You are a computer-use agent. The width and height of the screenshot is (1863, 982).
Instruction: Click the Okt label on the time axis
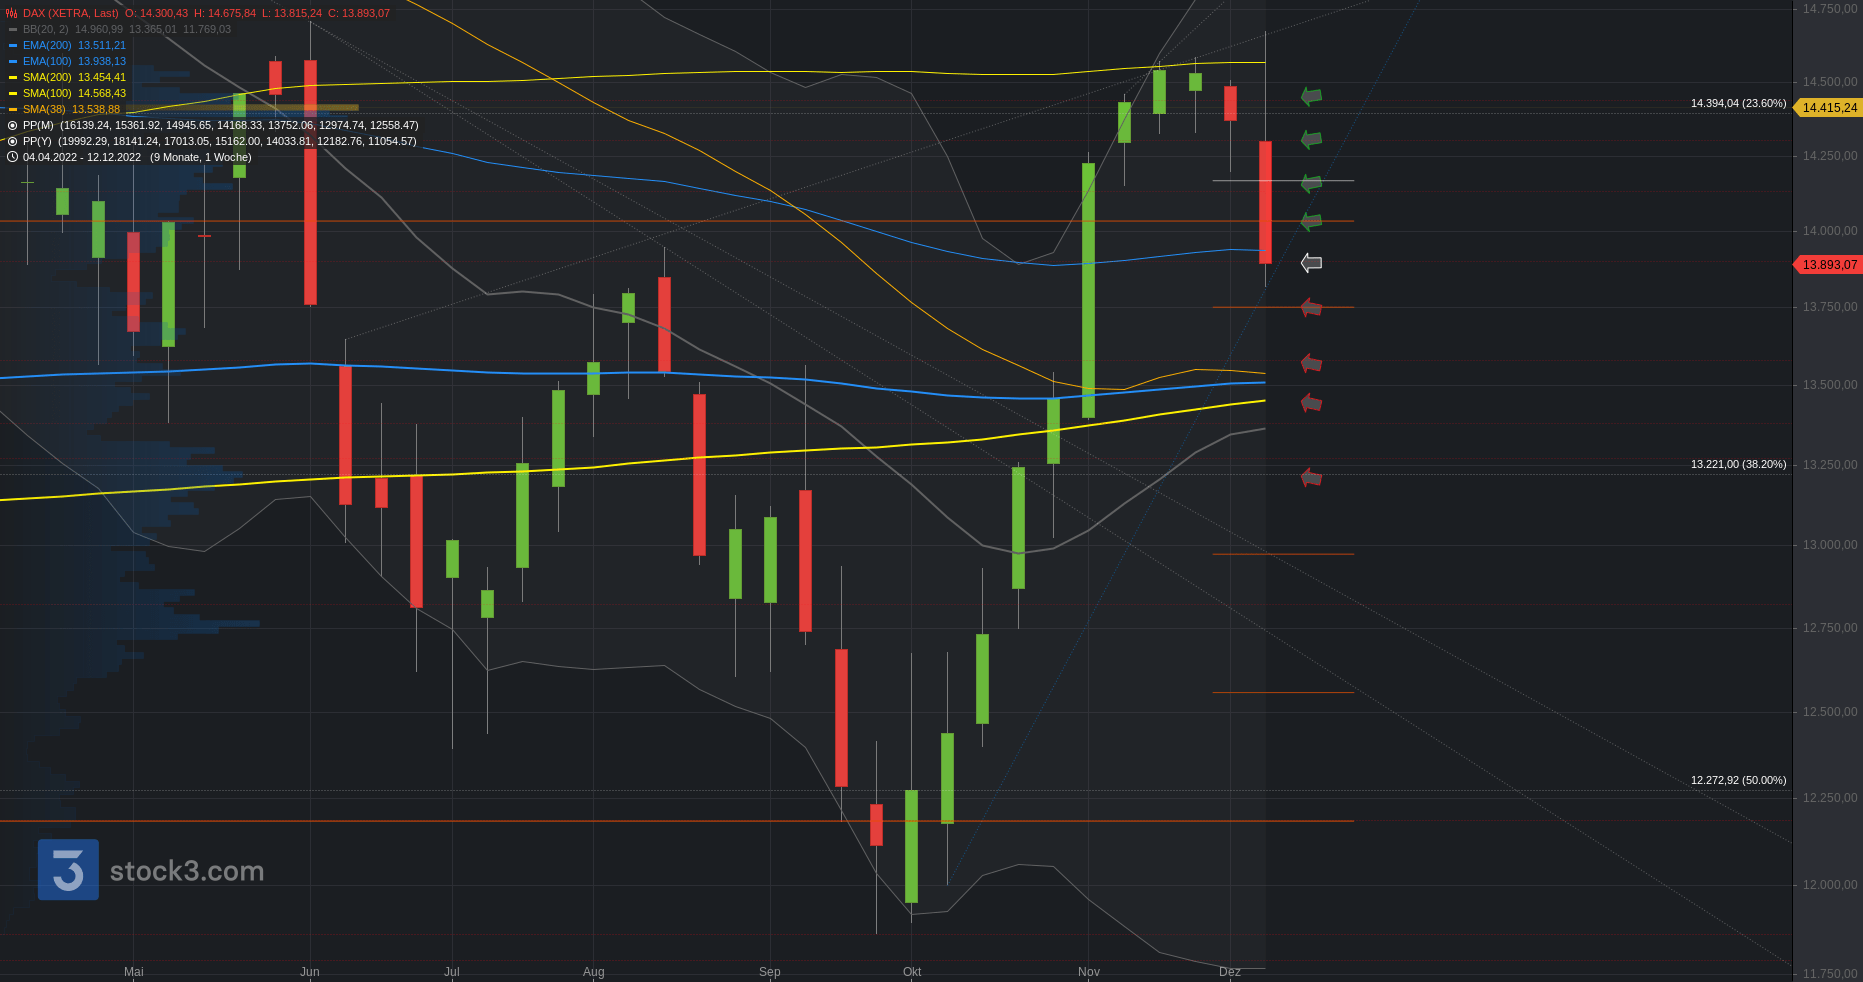click(912, 972)
